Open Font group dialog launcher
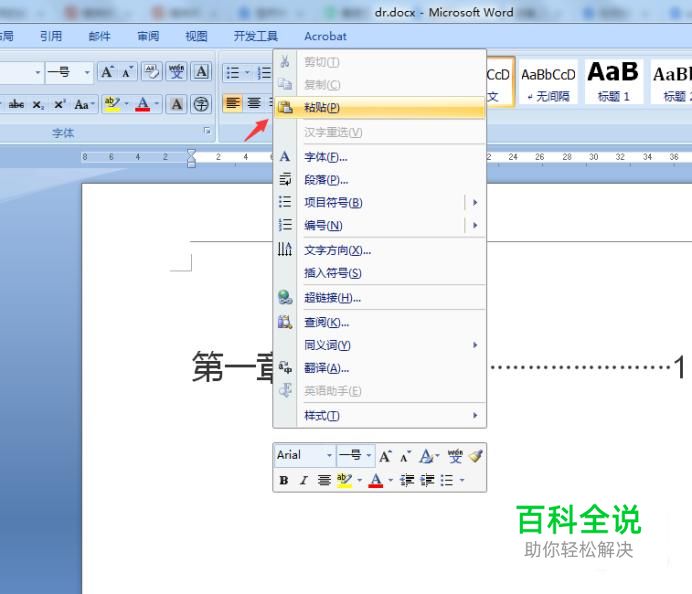The image size is (692, 594). (x=207, y=131)
